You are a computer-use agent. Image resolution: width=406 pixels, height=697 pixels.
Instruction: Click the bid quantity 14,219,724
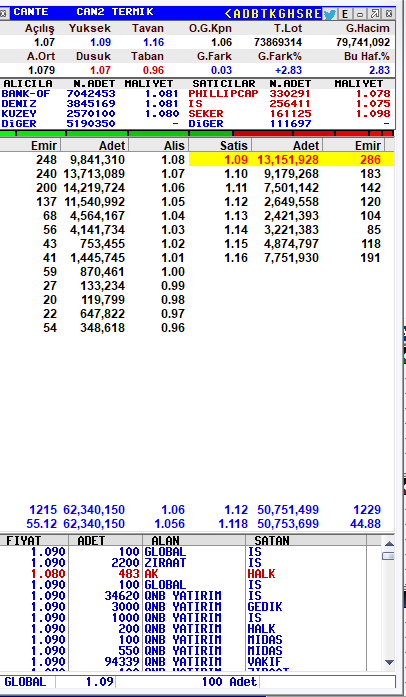pos(94,188)
